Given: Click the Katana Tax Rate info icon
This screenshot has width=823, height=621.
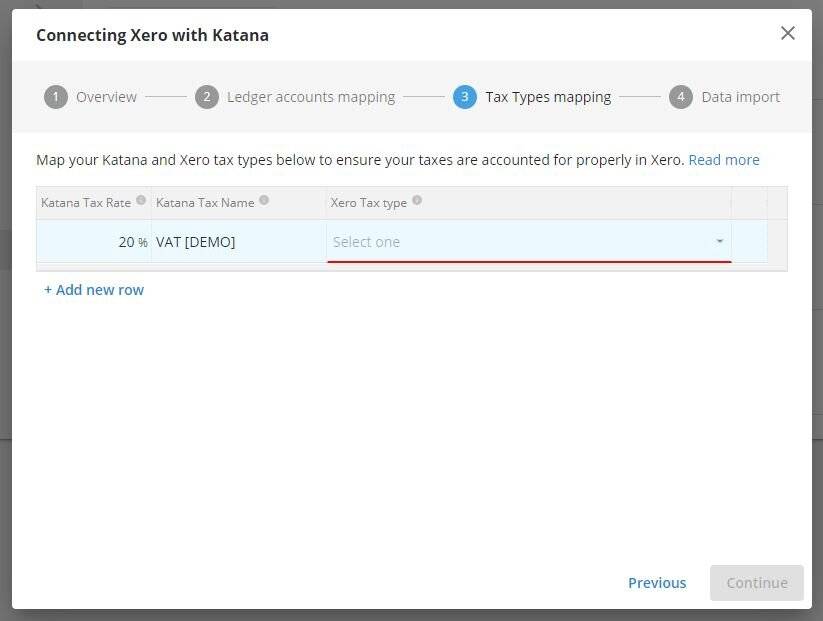Looking at the screenshot, I should [141, 200].
